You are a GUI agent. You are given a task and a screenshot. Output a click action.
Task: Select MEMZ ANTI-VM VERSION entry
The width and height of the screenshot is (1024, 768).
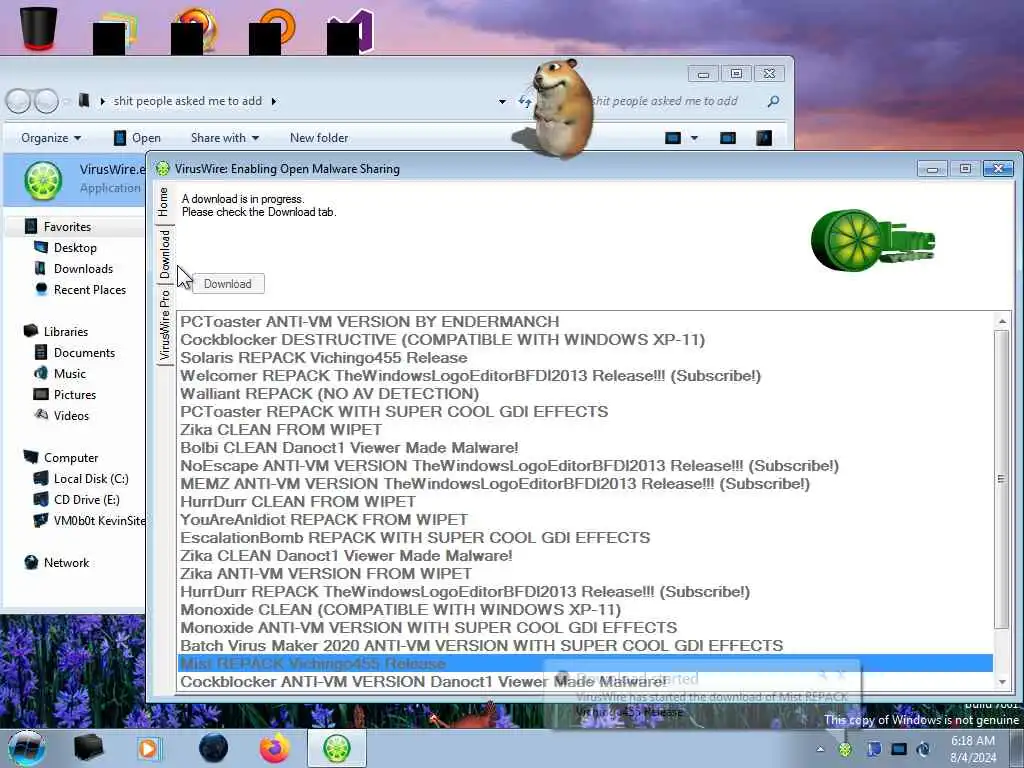click(586, 484)
